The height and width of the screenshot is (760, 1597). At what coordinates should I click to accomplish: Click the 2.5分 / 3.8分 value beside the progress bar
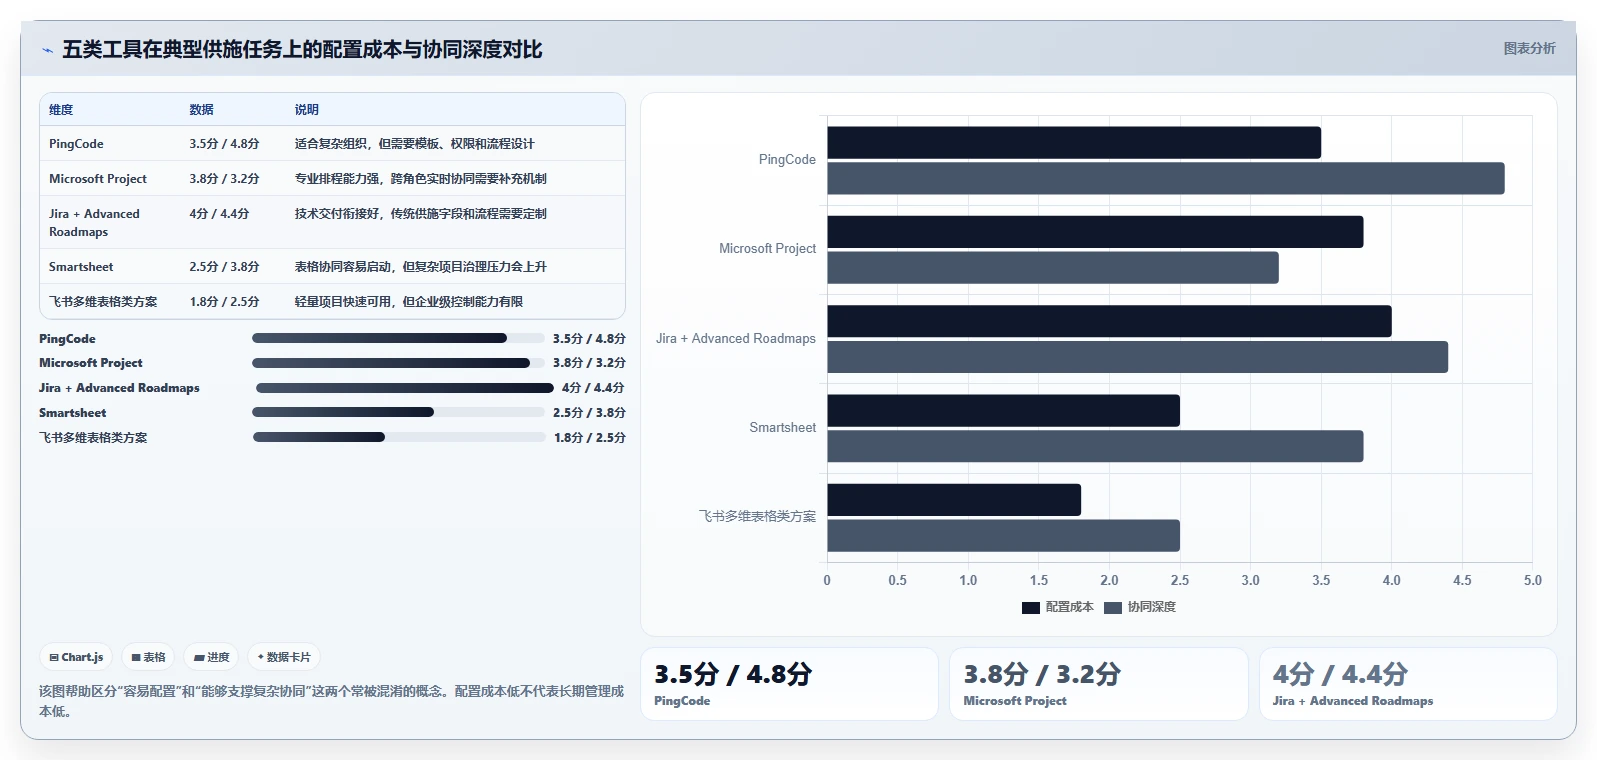[x=589, y=413]
